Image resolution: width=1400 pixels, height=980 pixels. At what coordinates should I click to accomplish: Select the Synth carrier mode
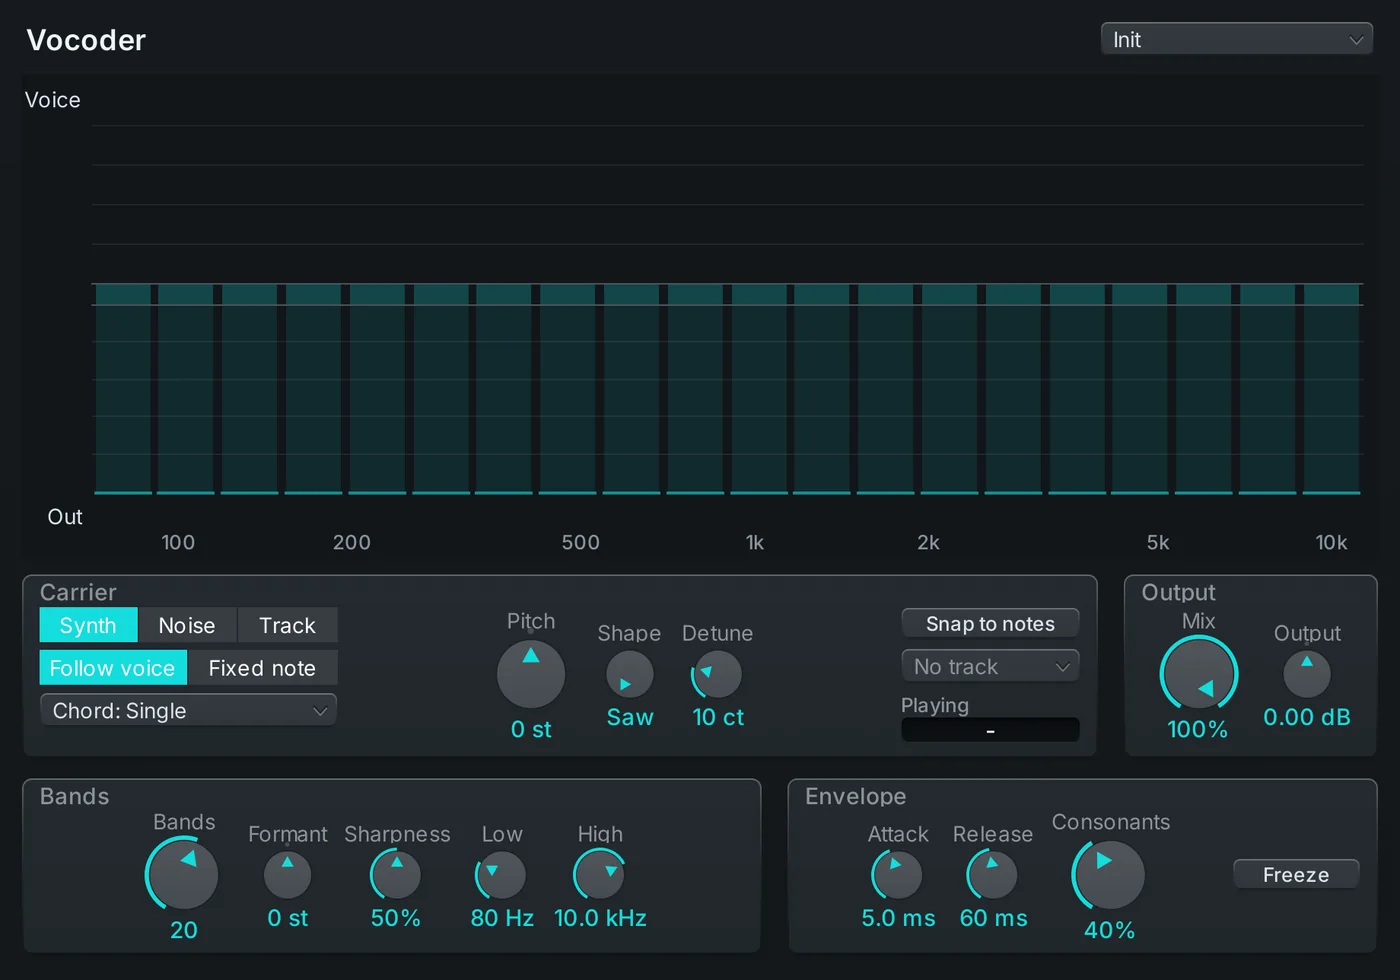pos(88,625)
